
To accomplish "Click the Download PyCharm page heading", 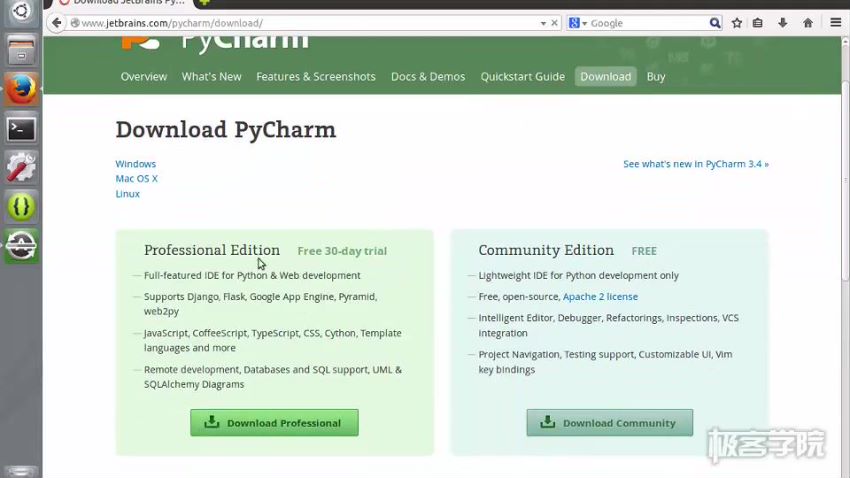I will pyautogui.click(x=226, y=130).
